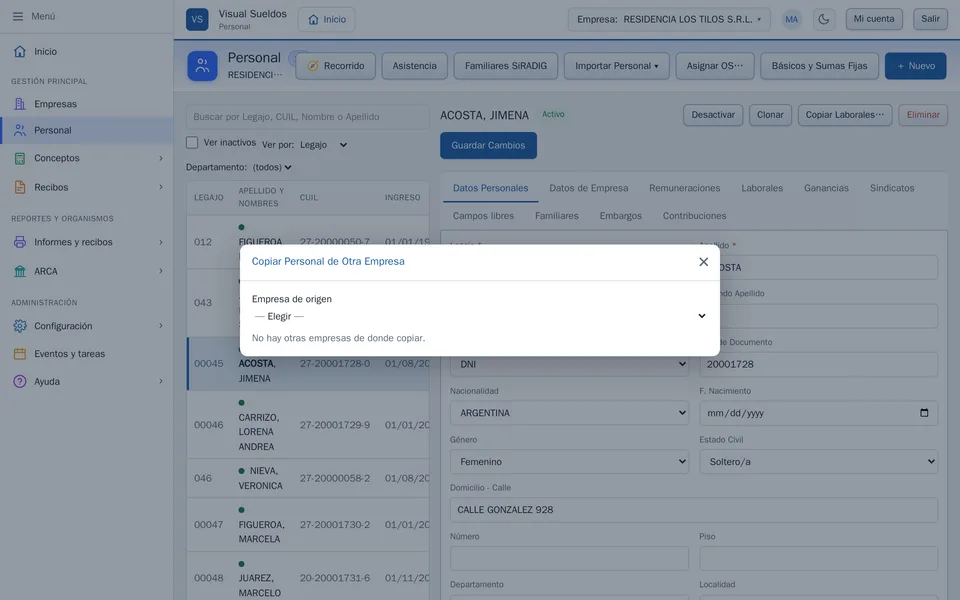
Task: Expand Ayuda submenu chevron
Action: [x=161, y=381]
